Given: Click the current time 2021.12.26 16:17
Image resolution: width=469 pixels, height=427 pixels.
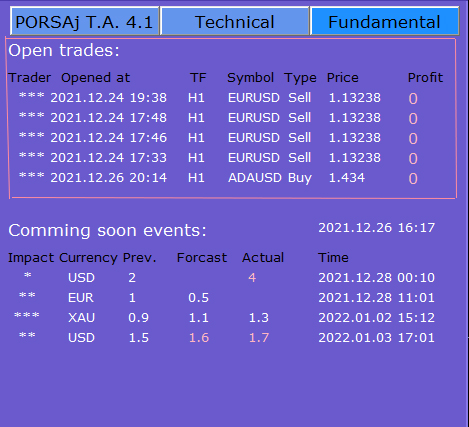Looking at the screenshot, I should (x=377, y=228).
